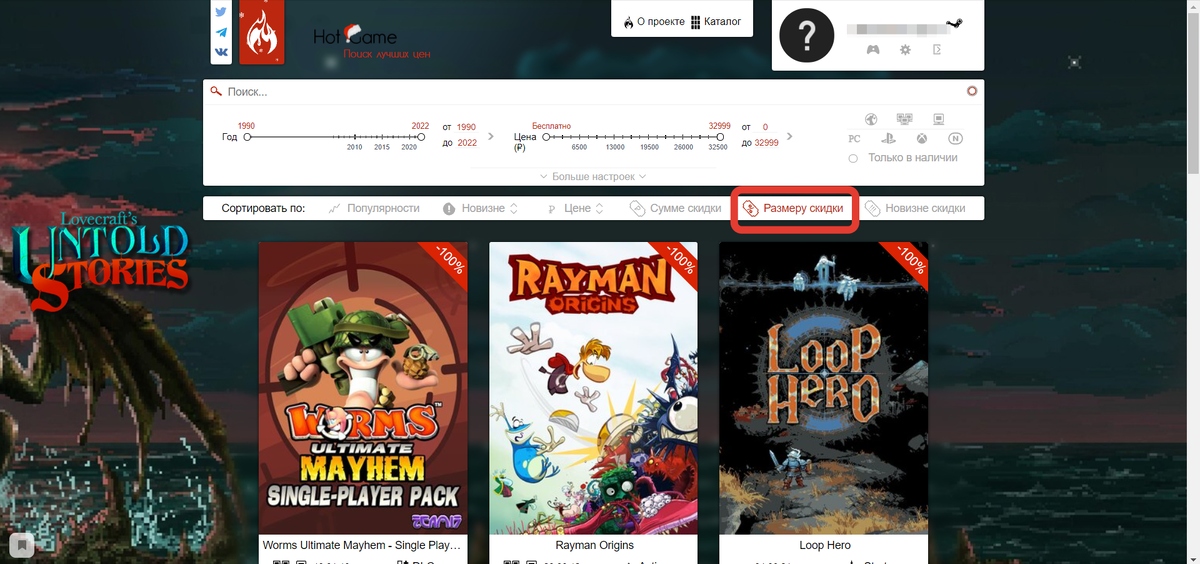Click the arrow after price range
The image size is (1200, 564).
tap(790, 136)
